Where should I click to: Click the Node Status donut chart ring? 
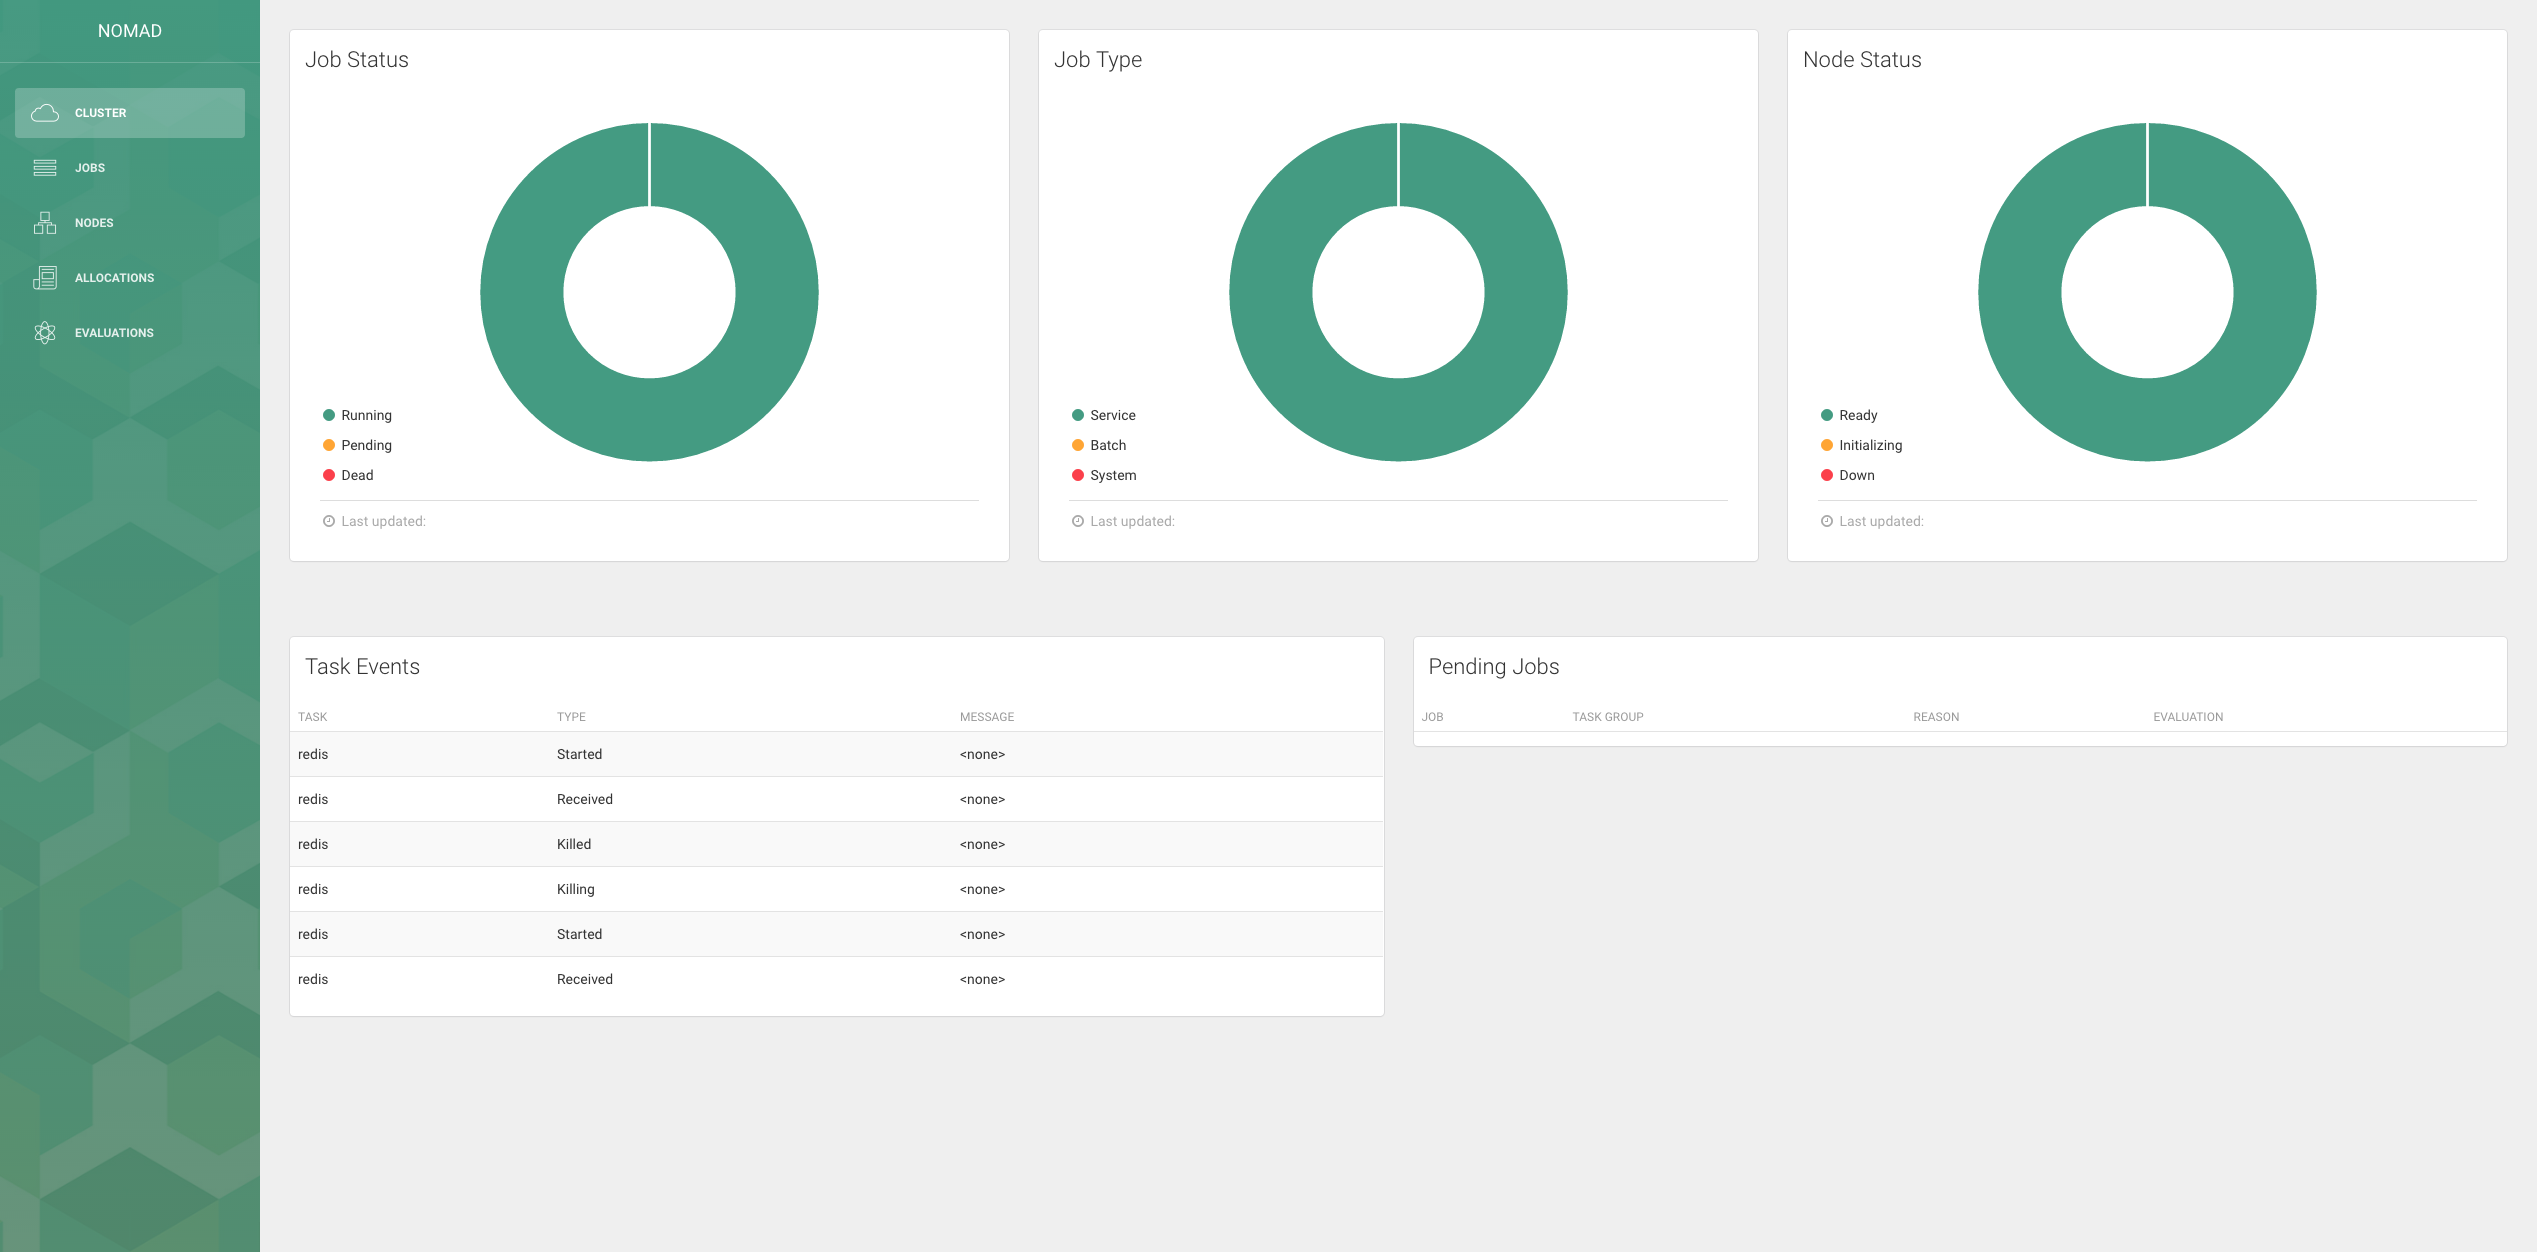click(x=2273, y=292)
